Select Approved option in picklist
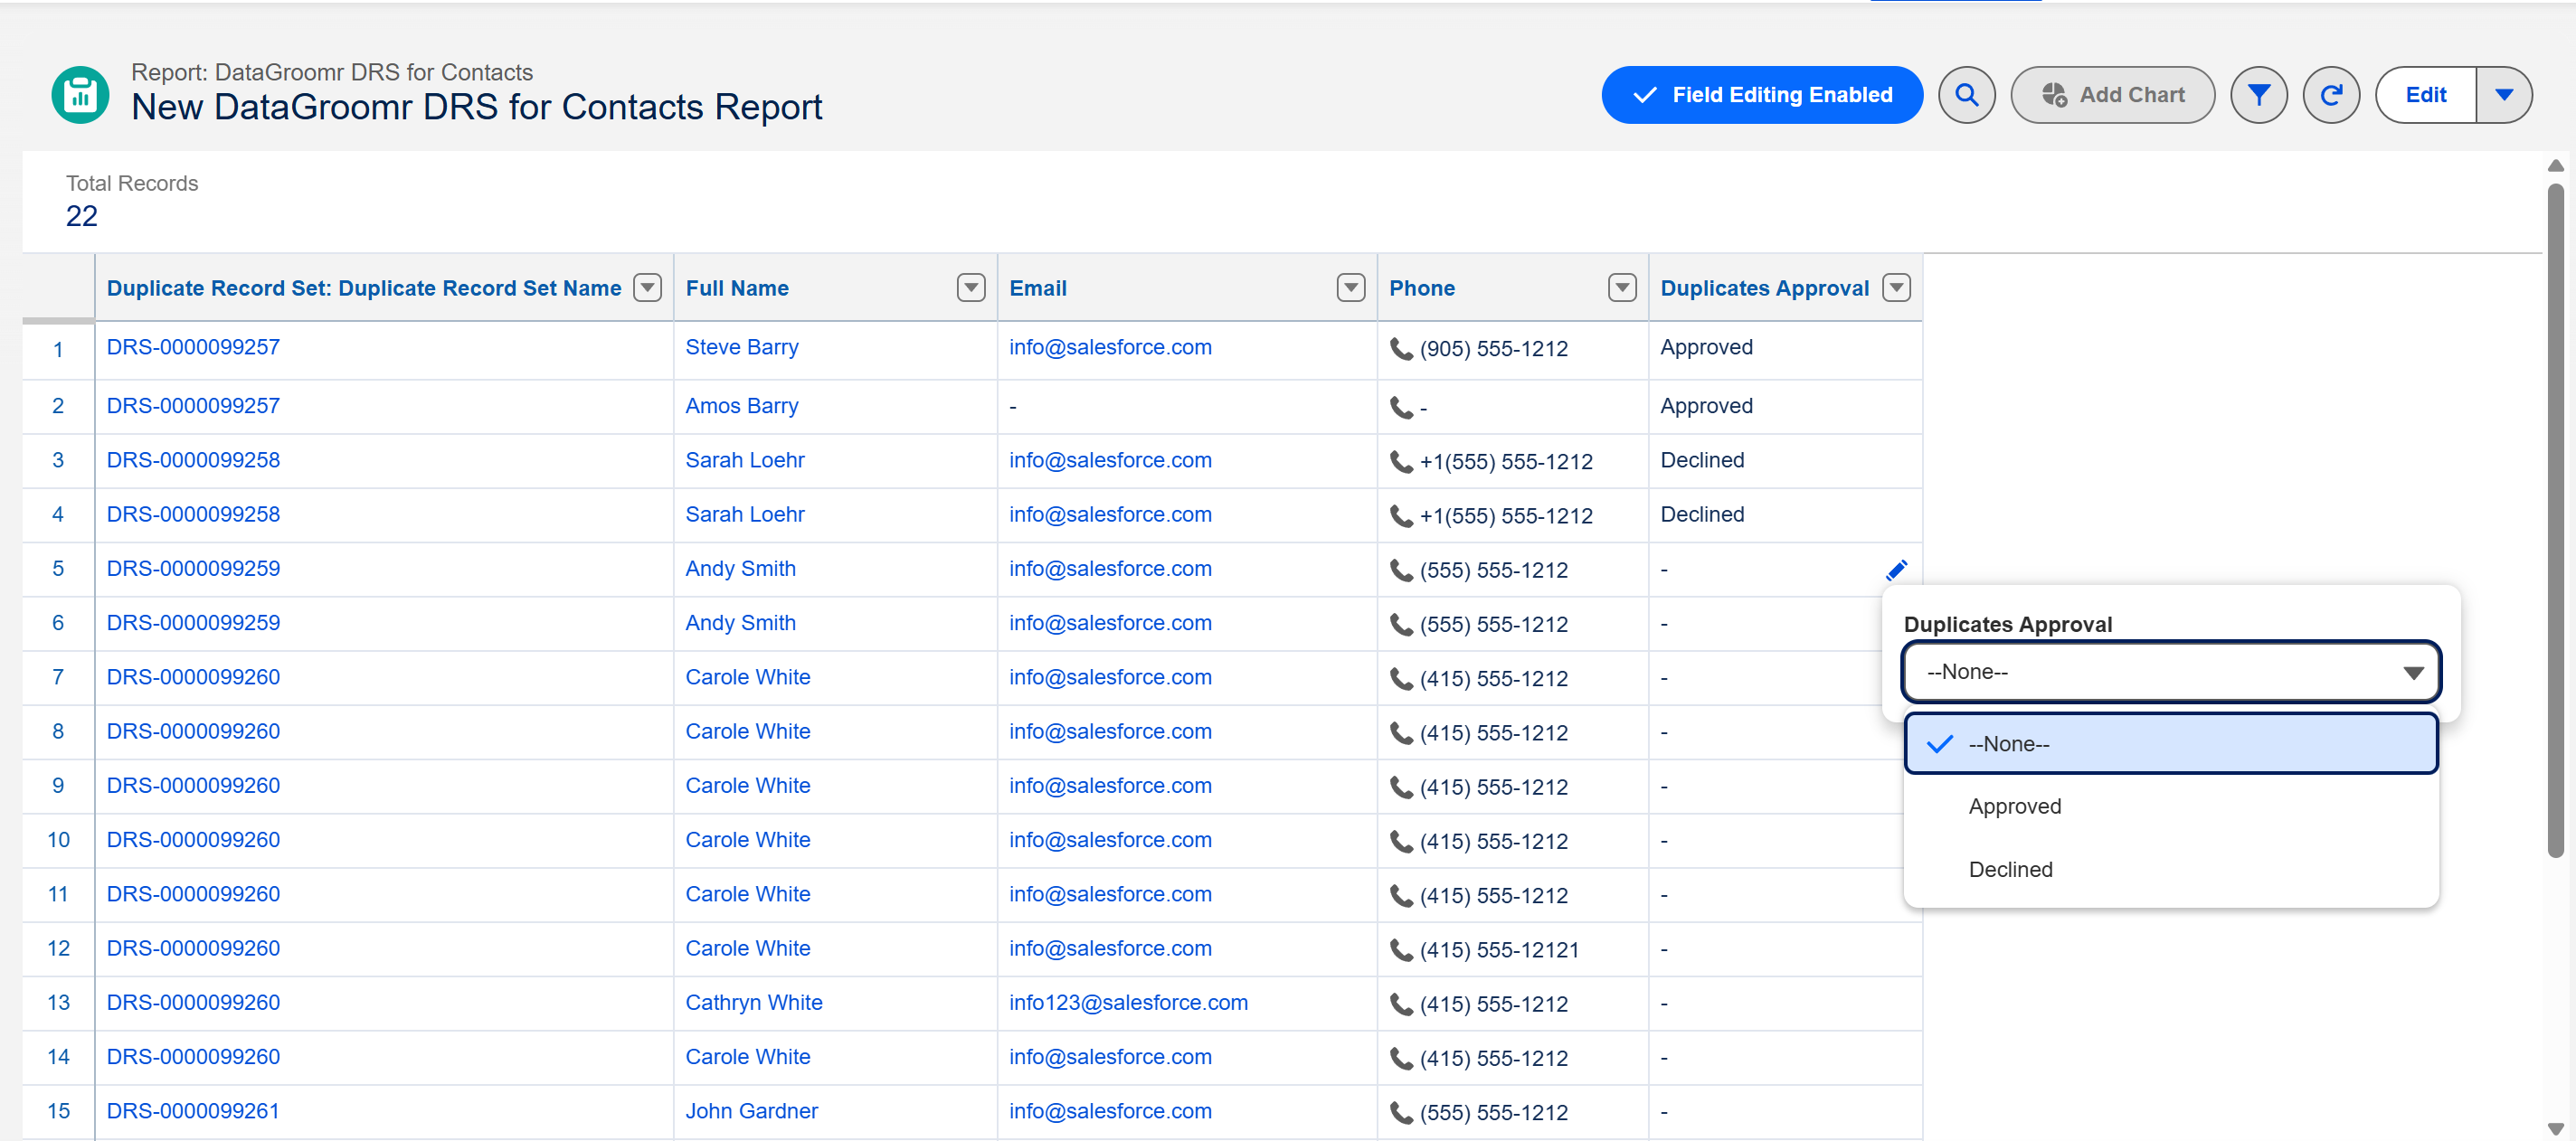Screen dimensions: 2576x1141 pos(2014,806)
